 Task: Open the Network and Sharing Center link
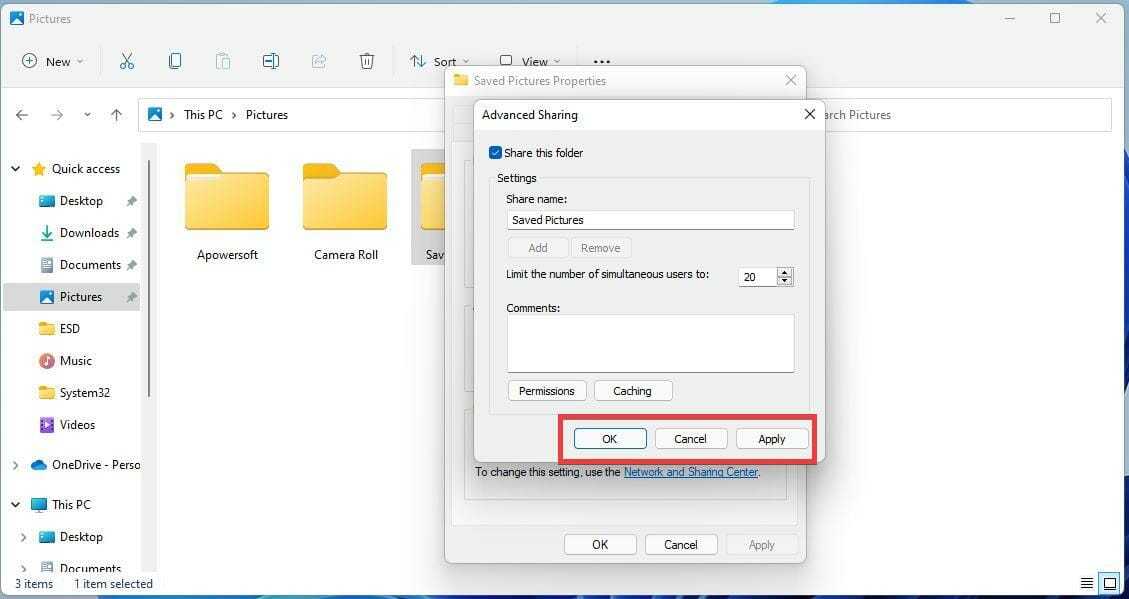690,472
